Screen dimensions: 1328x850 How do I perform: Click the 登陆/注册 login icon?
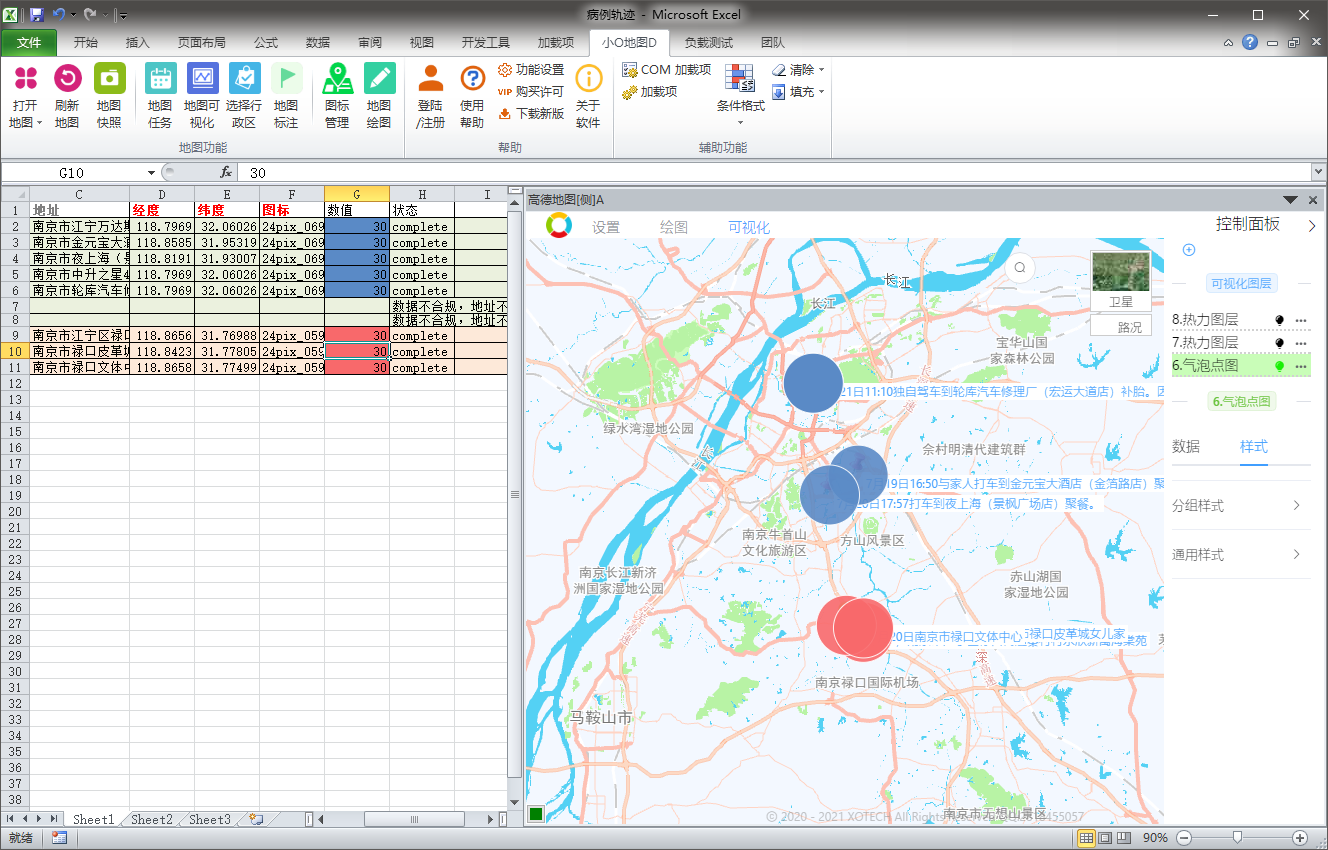tap(430, 80)
